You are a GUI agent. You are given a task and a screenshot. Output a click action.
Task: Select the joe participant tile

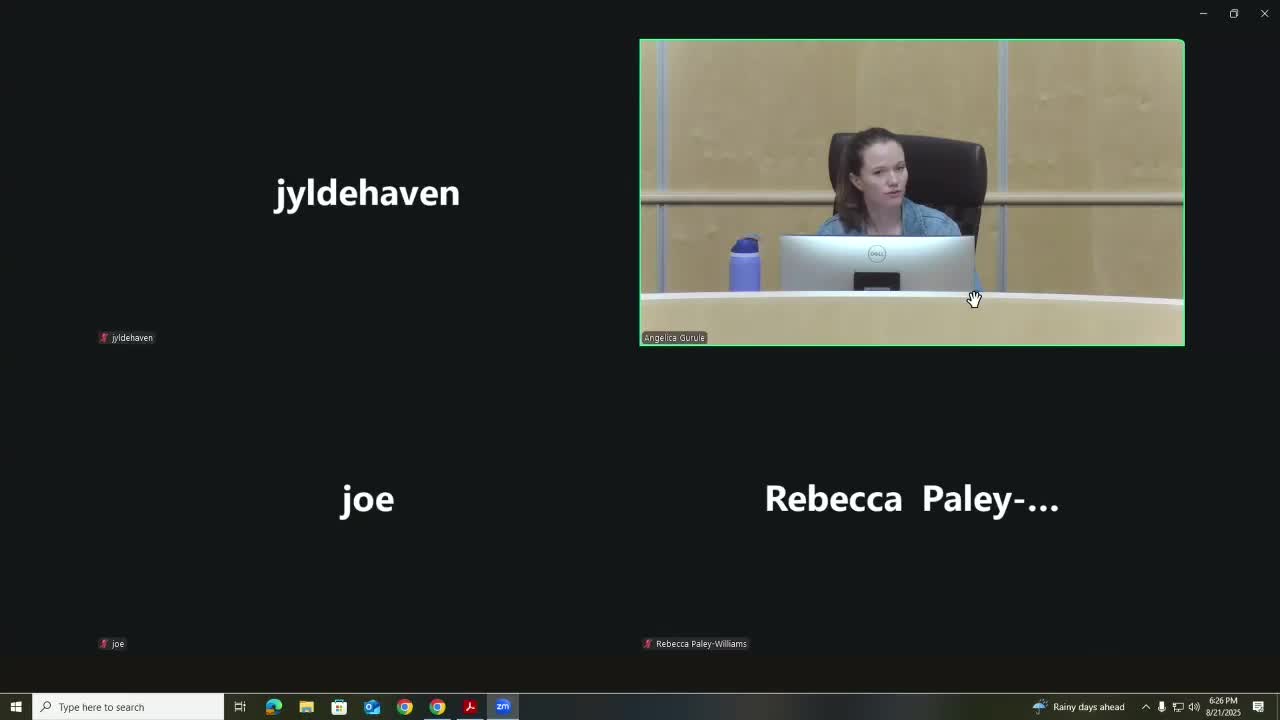367,499
